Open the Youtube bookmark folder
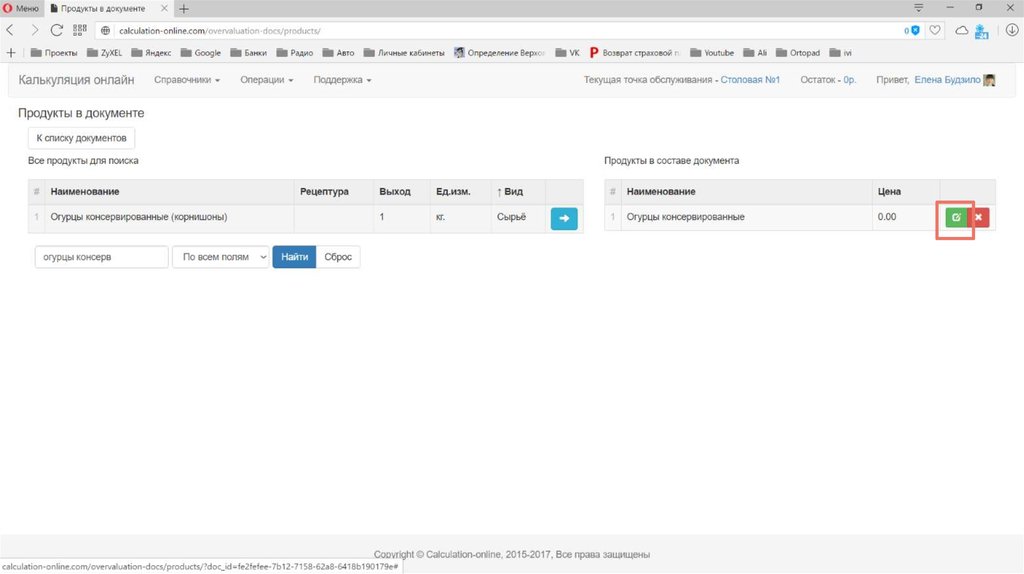 pyautogui.click(x=712, y=52)
